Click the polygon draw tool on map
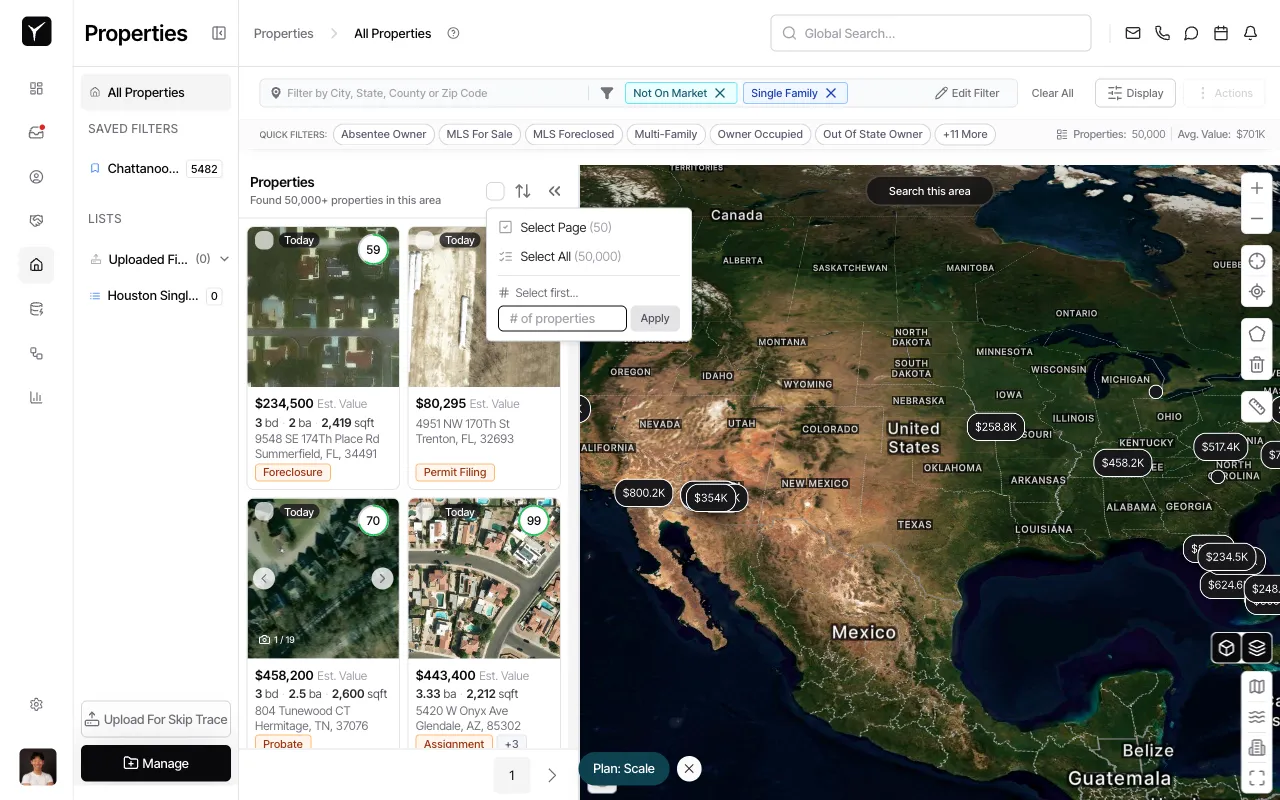Screen dimensions: 1280x800 click(x=1257, y=334)
